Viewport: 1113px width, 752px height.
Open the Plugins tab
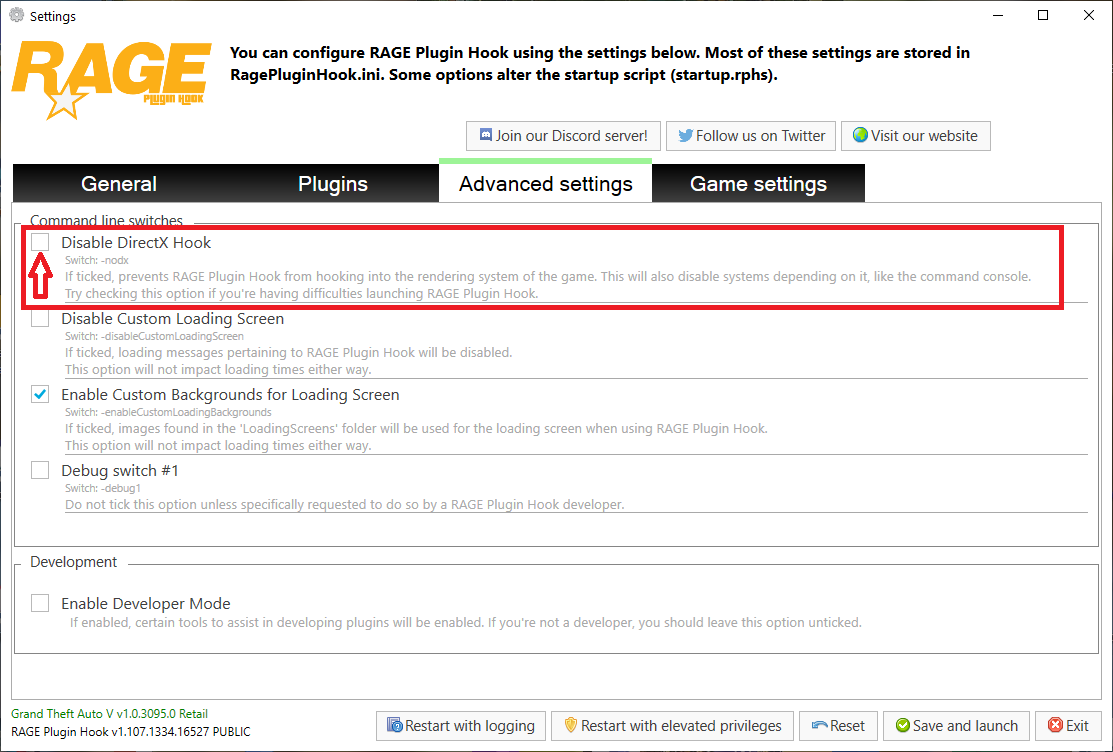[333, 184]
